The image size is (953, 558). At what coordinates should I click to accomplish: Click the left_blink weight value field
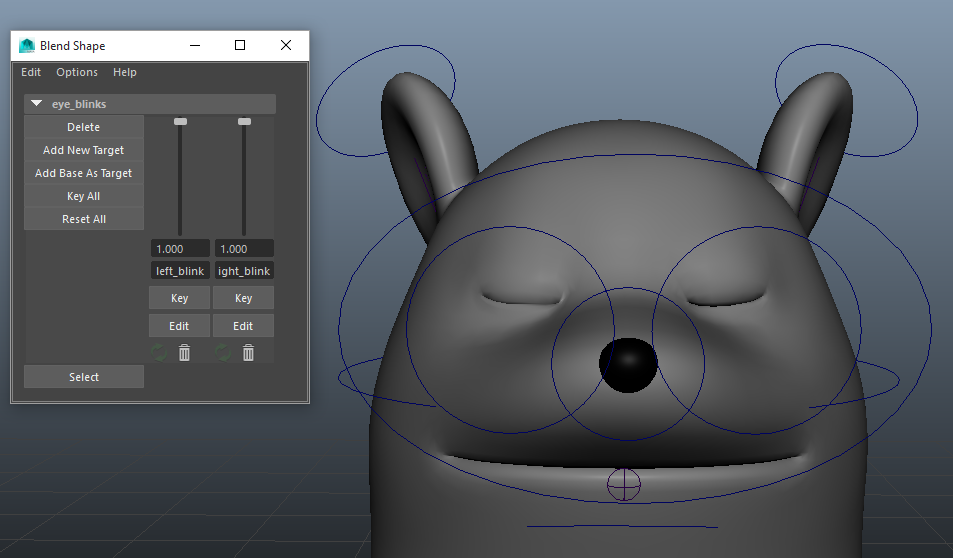point(180,248)
